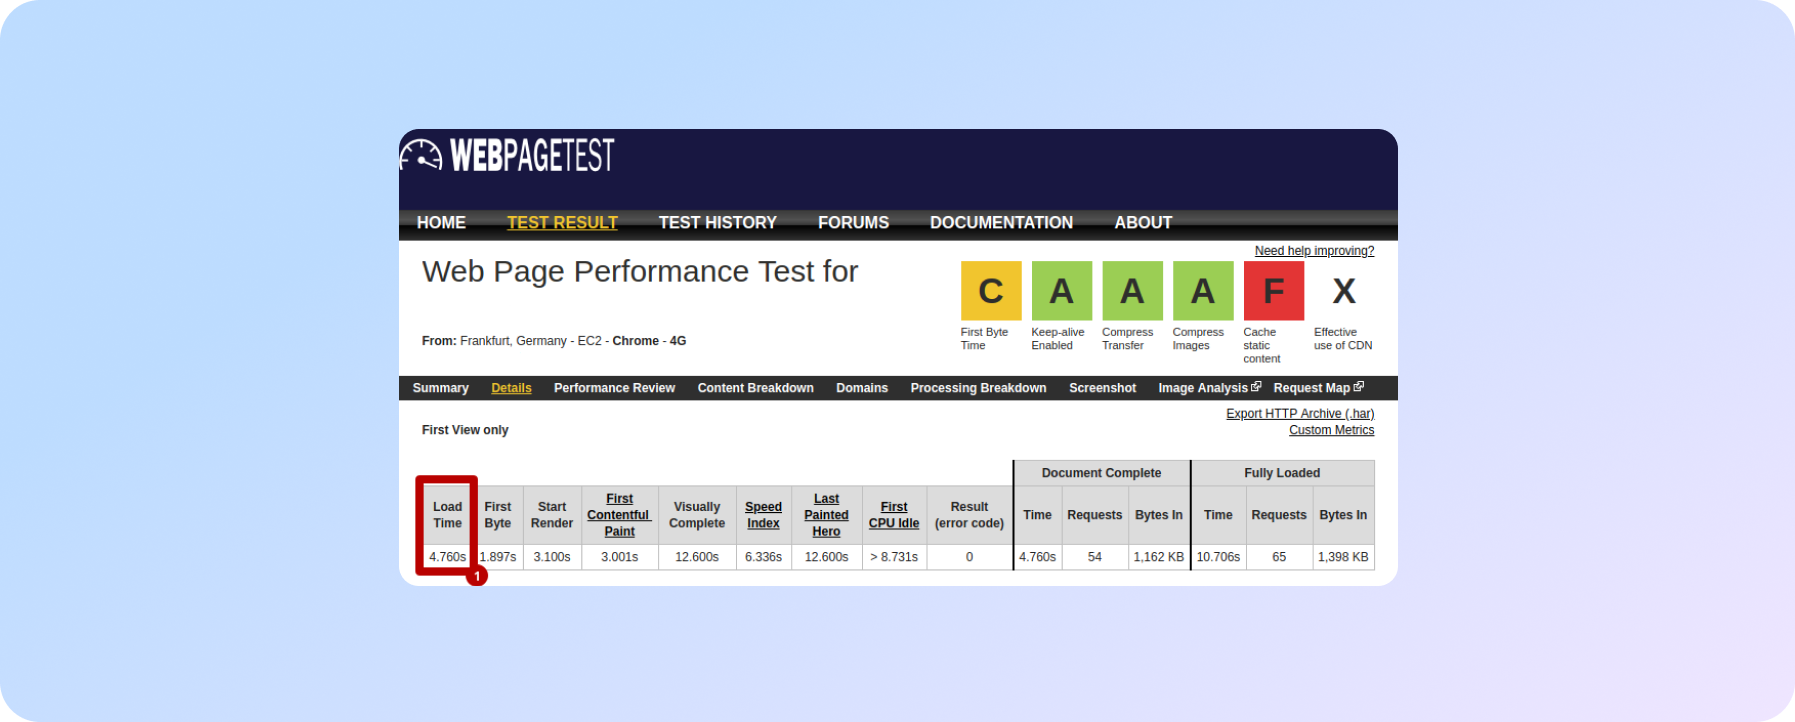The height and width of the screenshot is (722, 1795).
Task: Click the Speed Index header link
Action: pyautogui.click(x=763, y=515)
